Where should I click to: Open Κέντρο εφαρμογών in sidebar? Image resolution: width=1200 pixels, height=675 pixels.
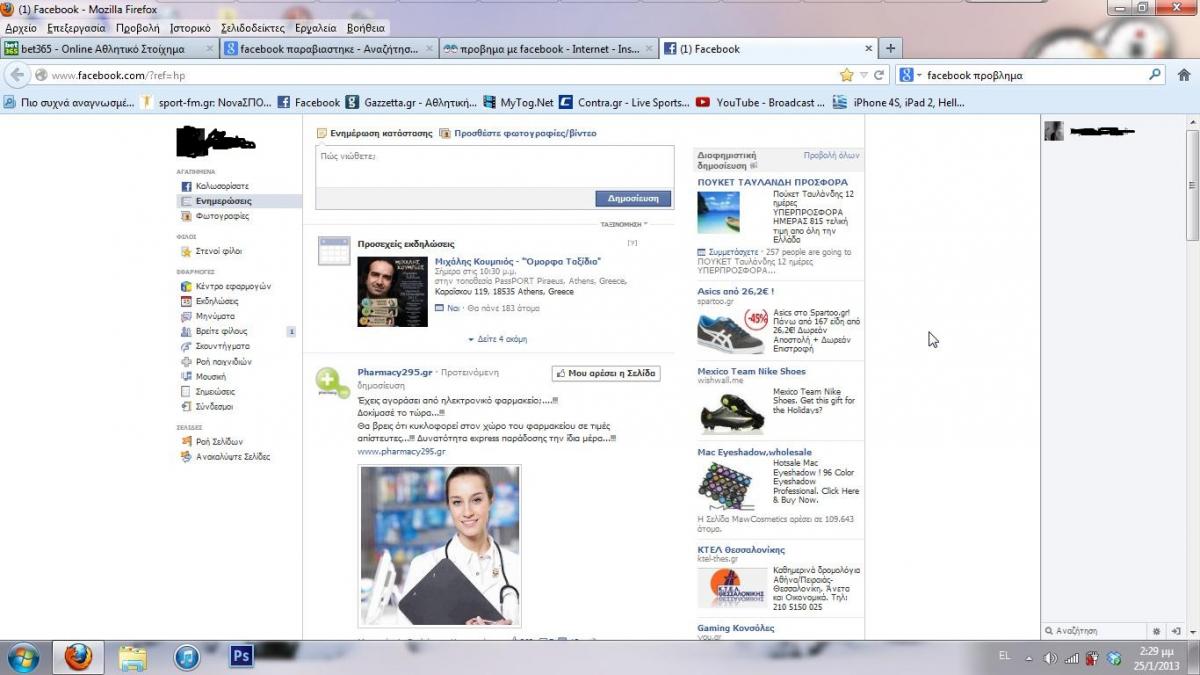point(232,286)
